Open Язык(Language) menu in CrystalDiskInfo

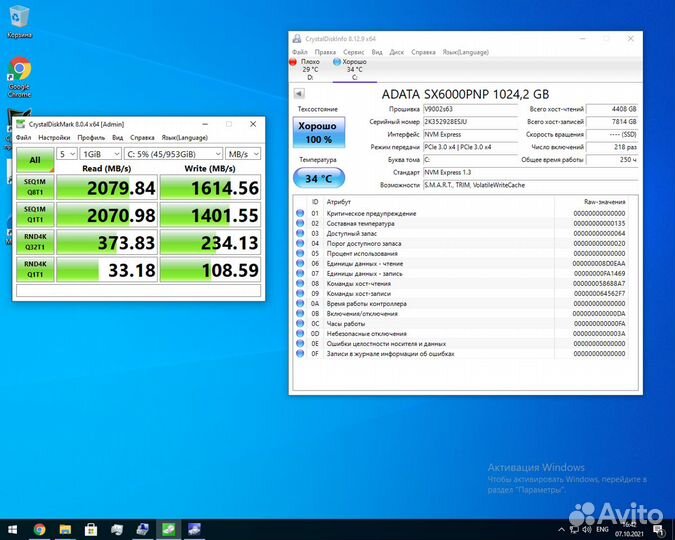(x=466, y=52)
